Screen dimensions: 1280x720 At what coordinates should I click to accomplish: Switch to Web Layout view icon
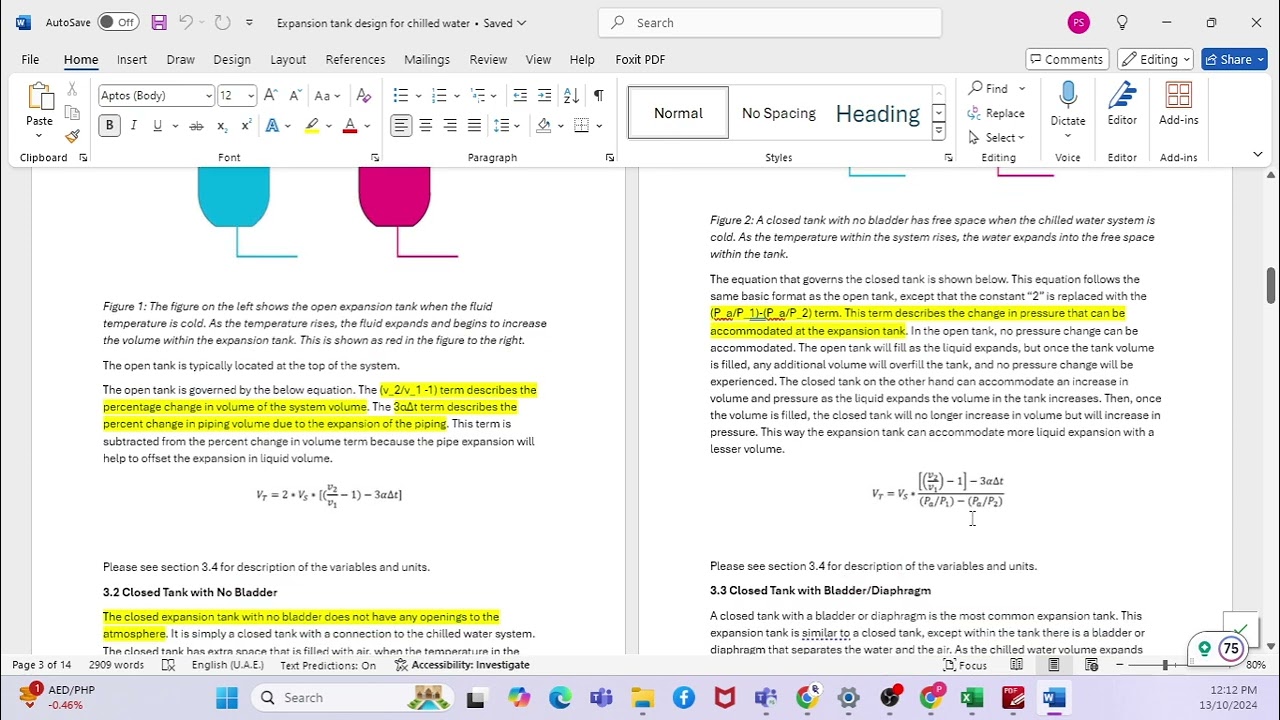pos(1091,665)
